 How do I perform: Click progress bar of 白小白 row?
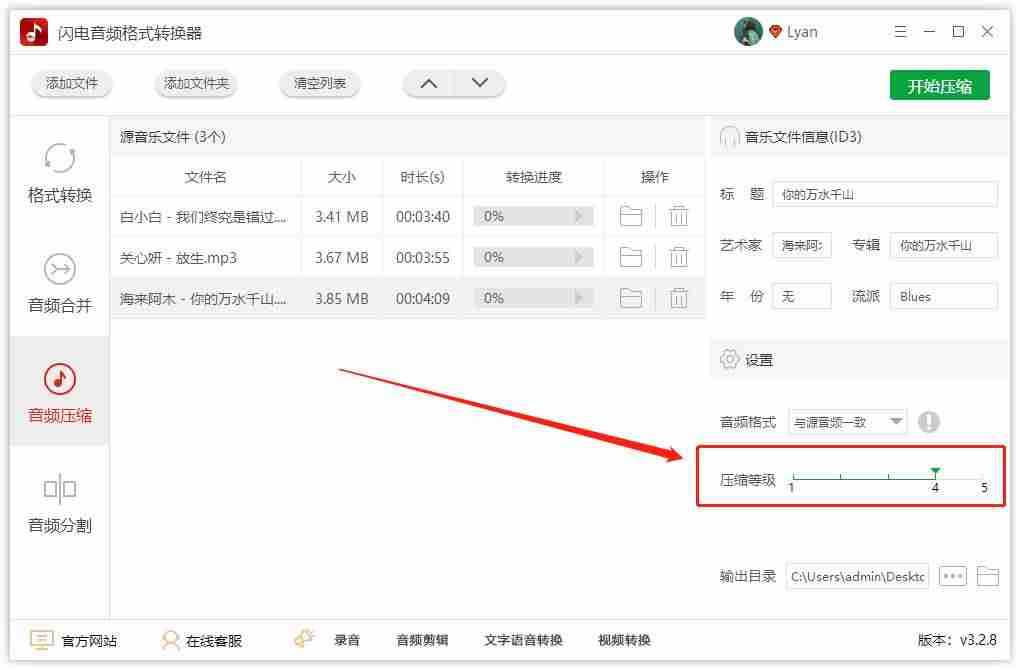[533, 216]
